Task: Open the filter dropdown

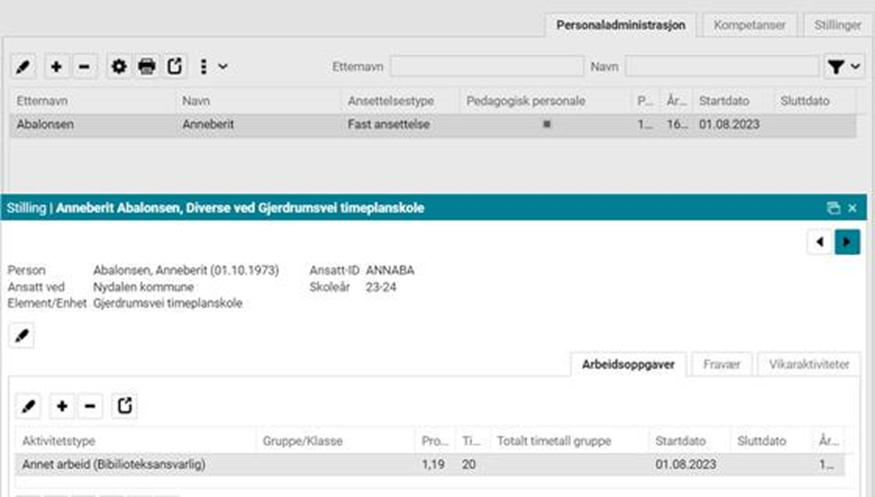Action: pyautogui.click(x=843, y=66)
